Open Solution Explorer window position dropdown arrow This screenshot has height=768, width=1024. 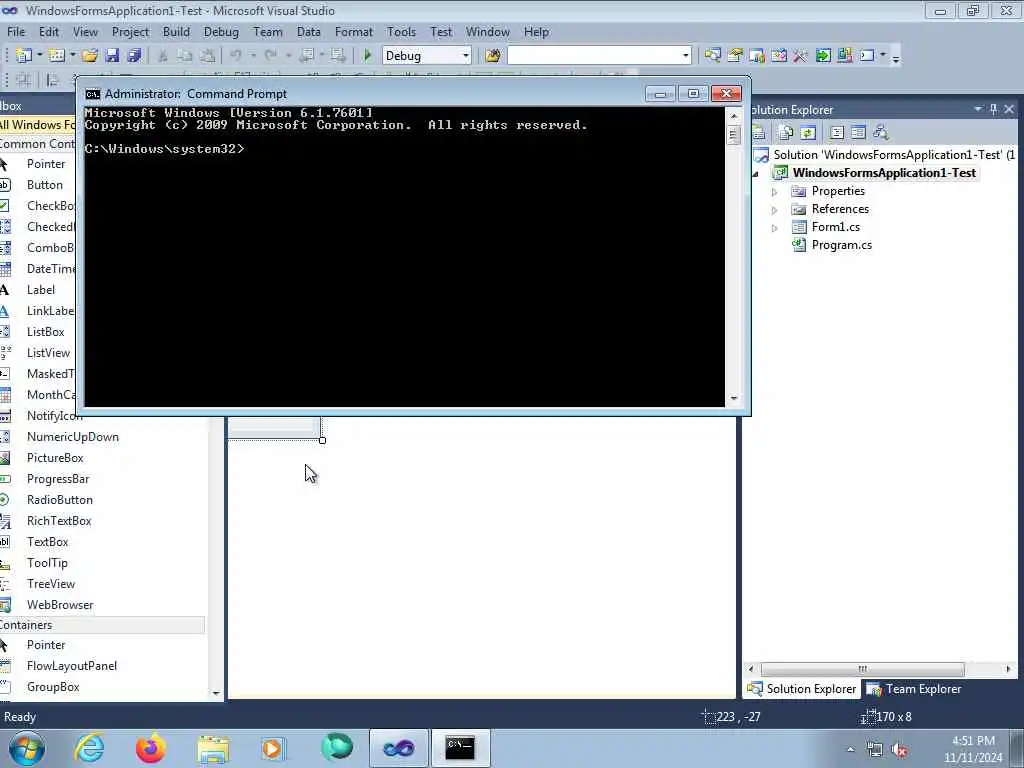[978, 109]
